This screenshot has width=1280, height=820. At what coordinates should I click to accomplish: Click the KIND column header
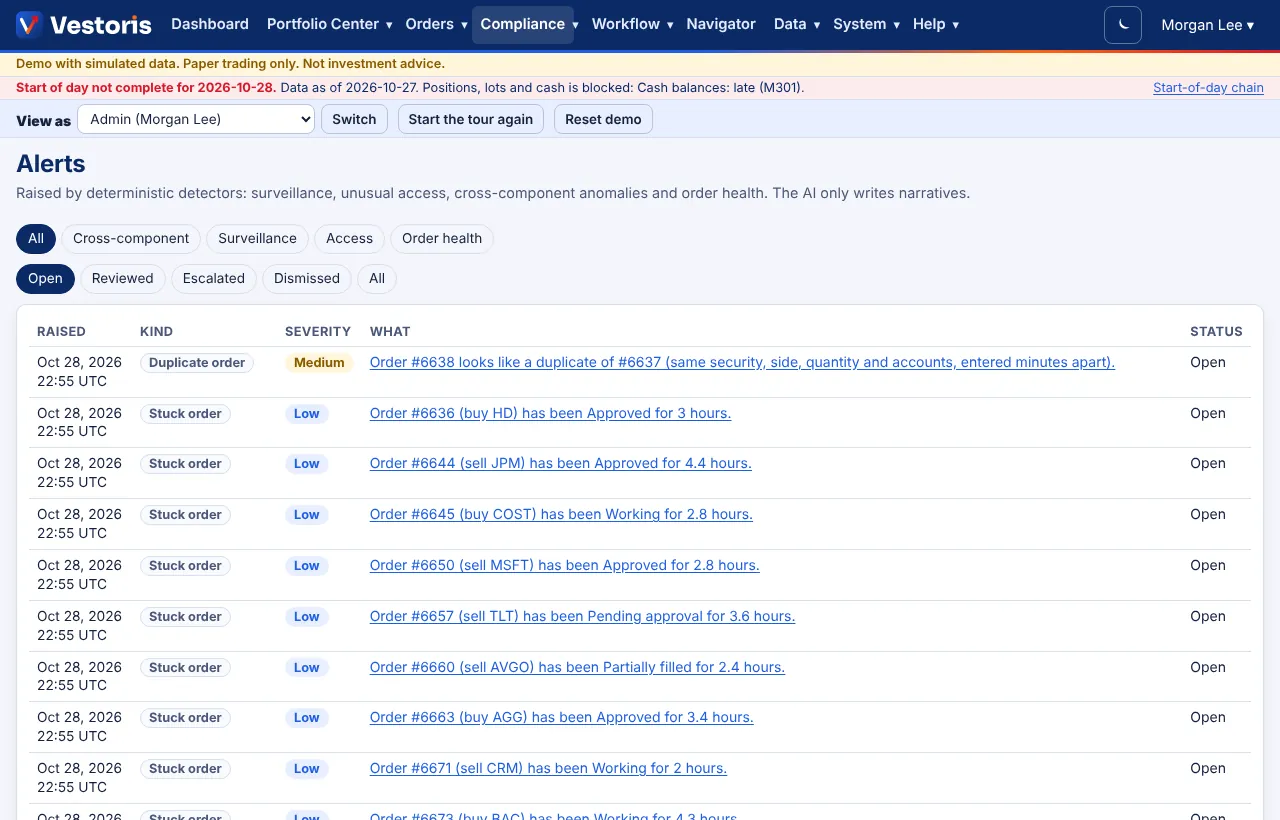coord(156,331)
